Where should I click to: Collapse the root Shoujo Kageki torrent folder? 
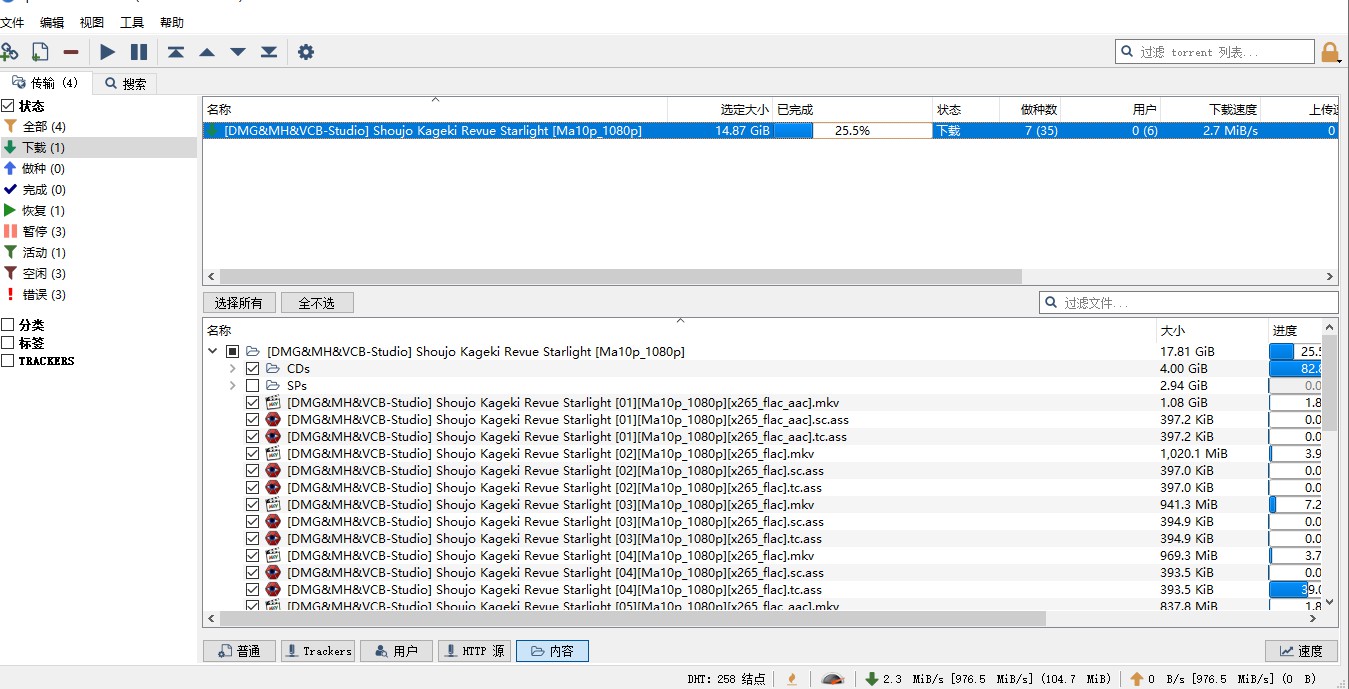click(212, 352)
